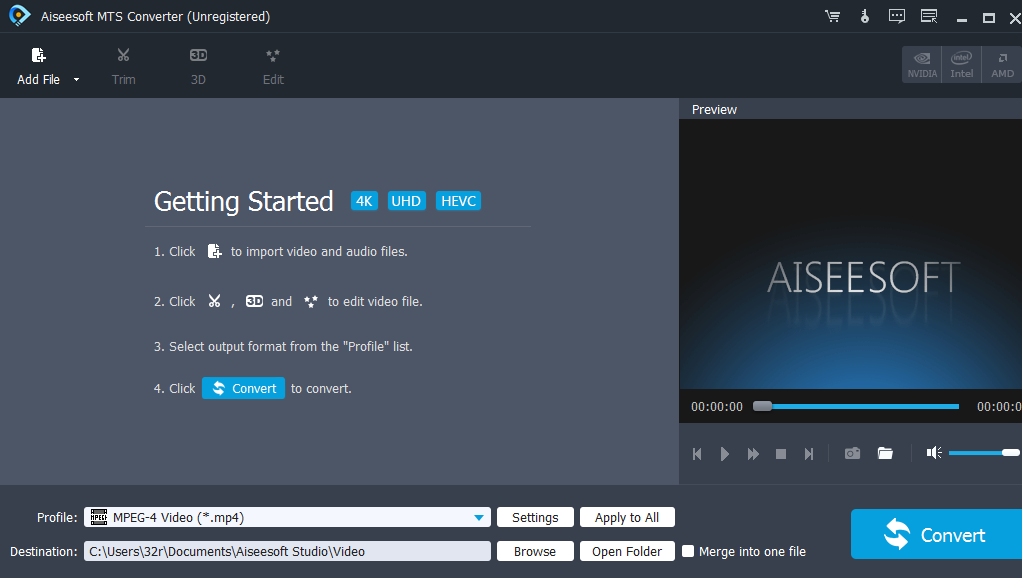This screenshot has height=578, width=1022.
Task: Toggle AMD hardware acceleration
Action: point(1002,64)
